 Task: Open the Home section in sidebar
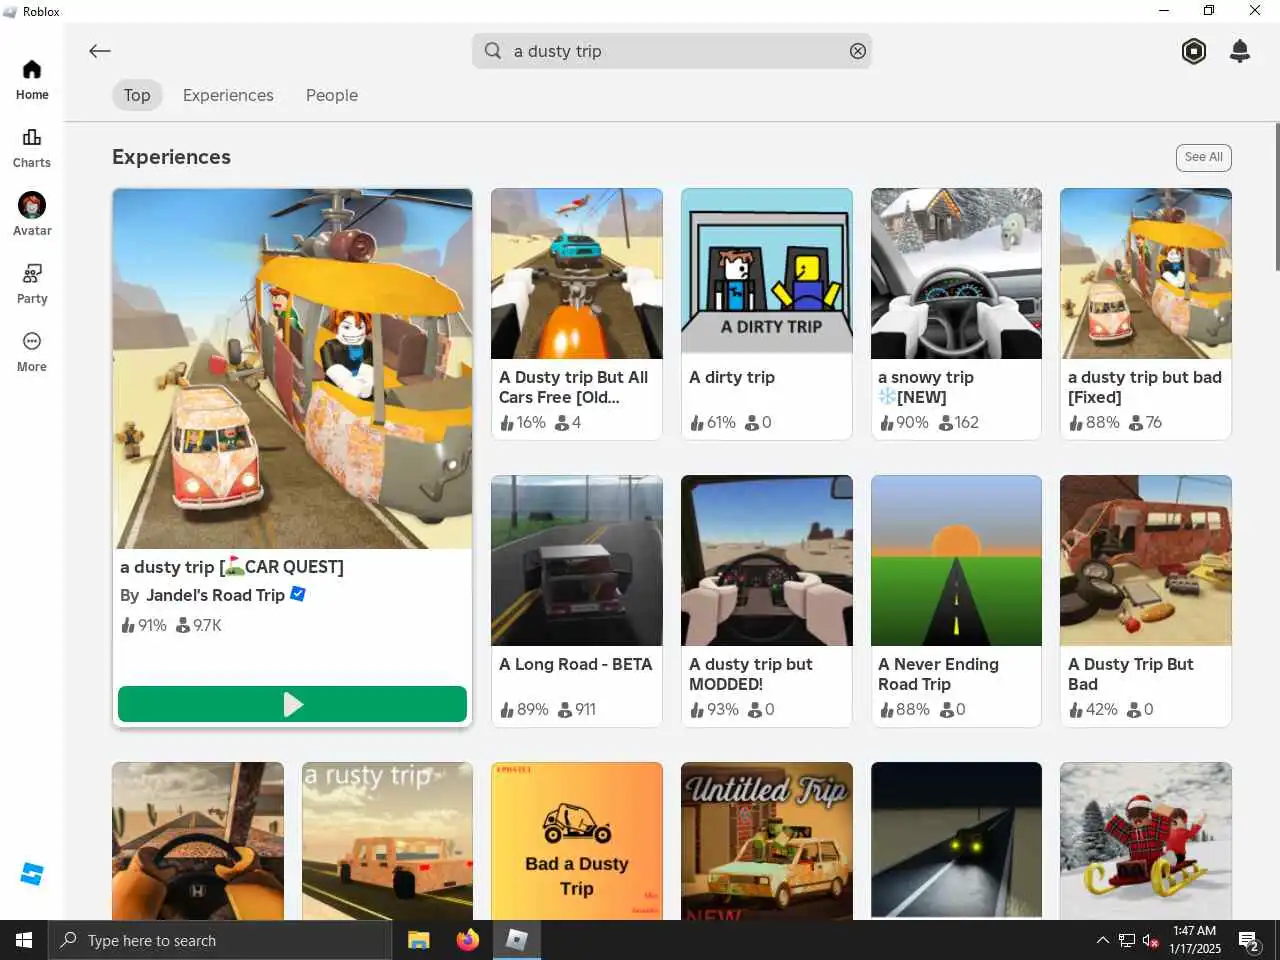(x=32, y=80)
